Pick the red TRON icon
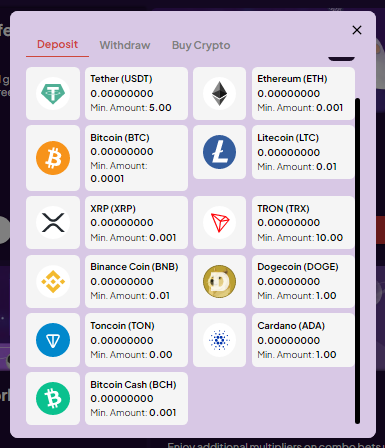This screenshot has width=385, height=448. click(x=219, y=222)
